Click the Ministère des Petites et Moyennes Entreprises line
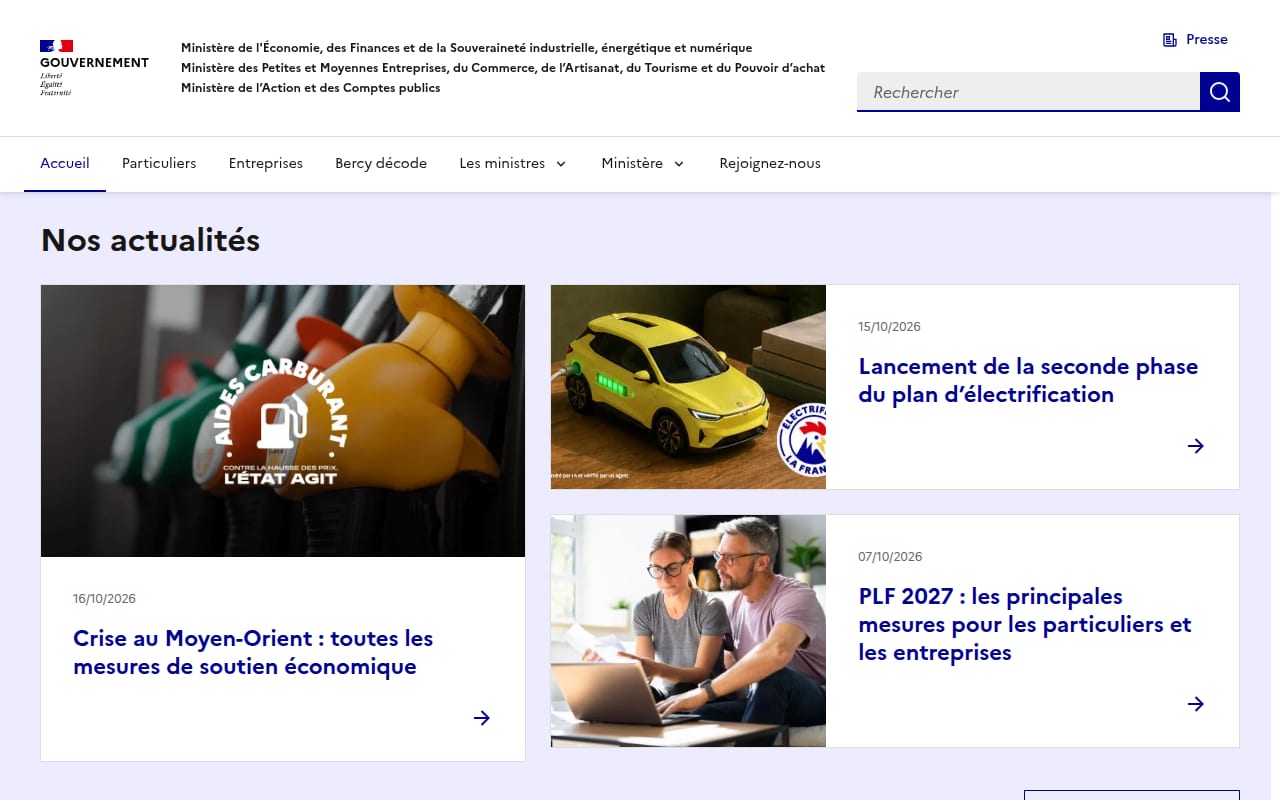This screenshot has height=800, width=1280. pyautogui.click(x=503, y=68)
